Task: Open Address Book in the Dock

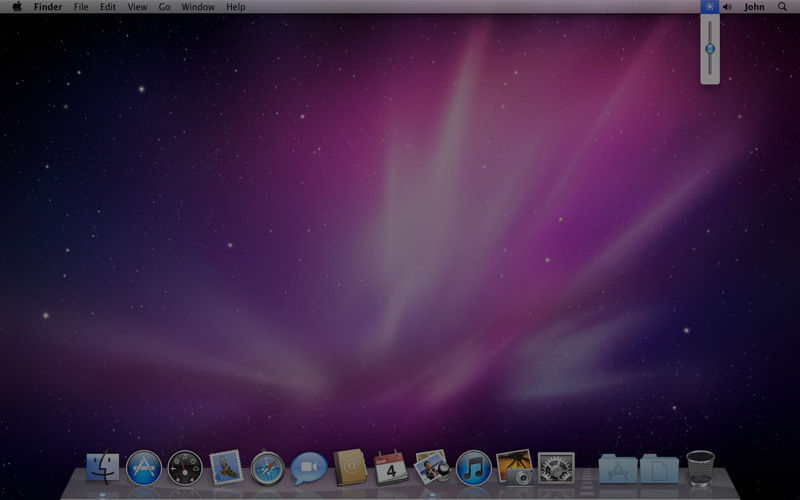Action: coord(350,467)
